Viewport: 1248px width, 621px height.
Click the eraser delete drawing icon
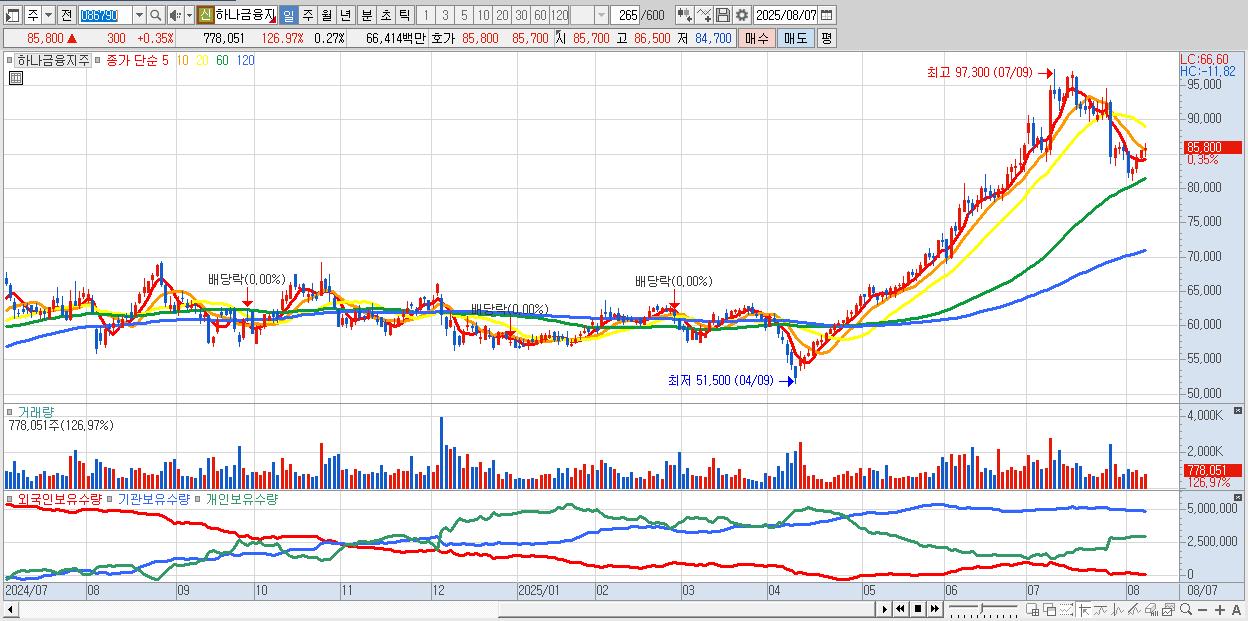click(x=1152, y=609)
